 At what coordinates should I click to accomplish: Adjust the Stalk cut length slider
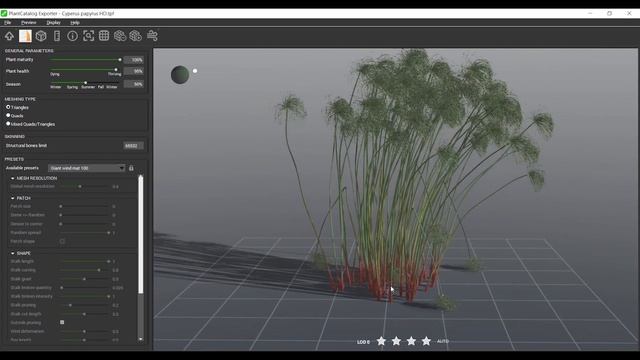[85, 314]
